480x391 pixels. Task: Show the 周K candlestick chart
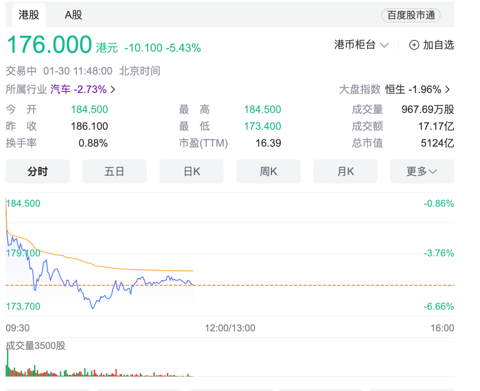(268, 171)
